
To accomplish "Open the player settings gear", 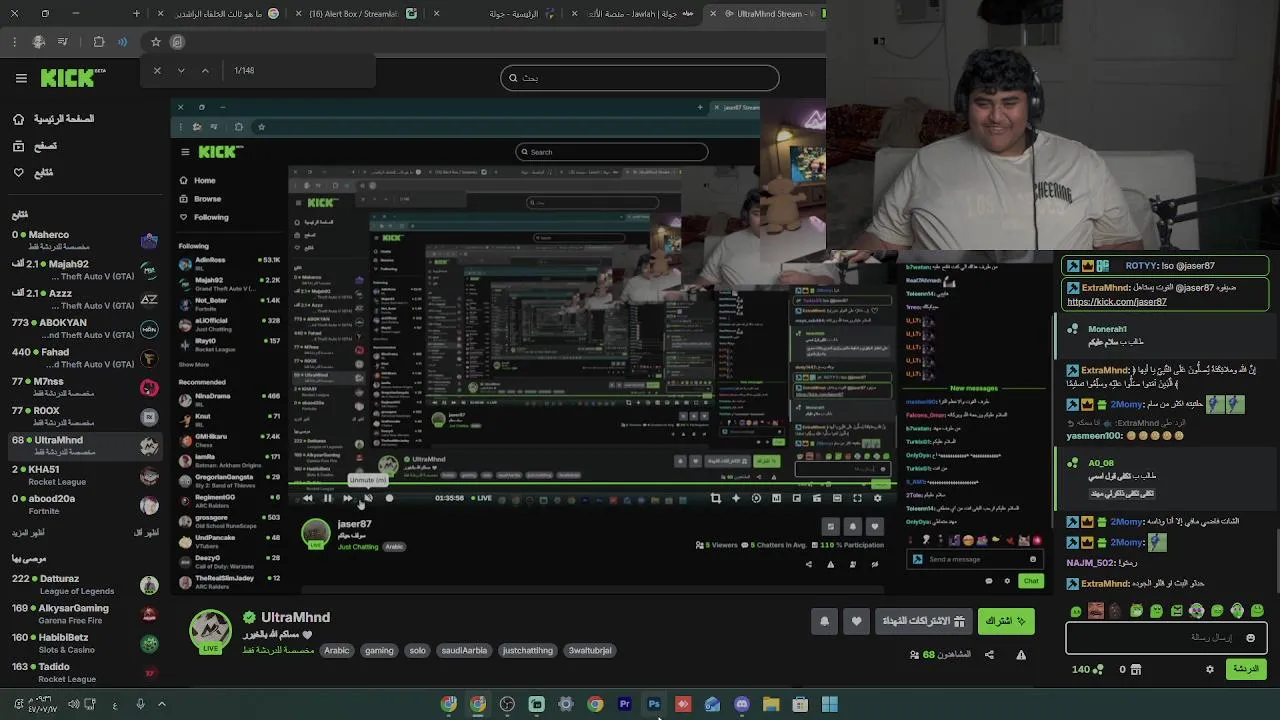I will tap(878, 498).
